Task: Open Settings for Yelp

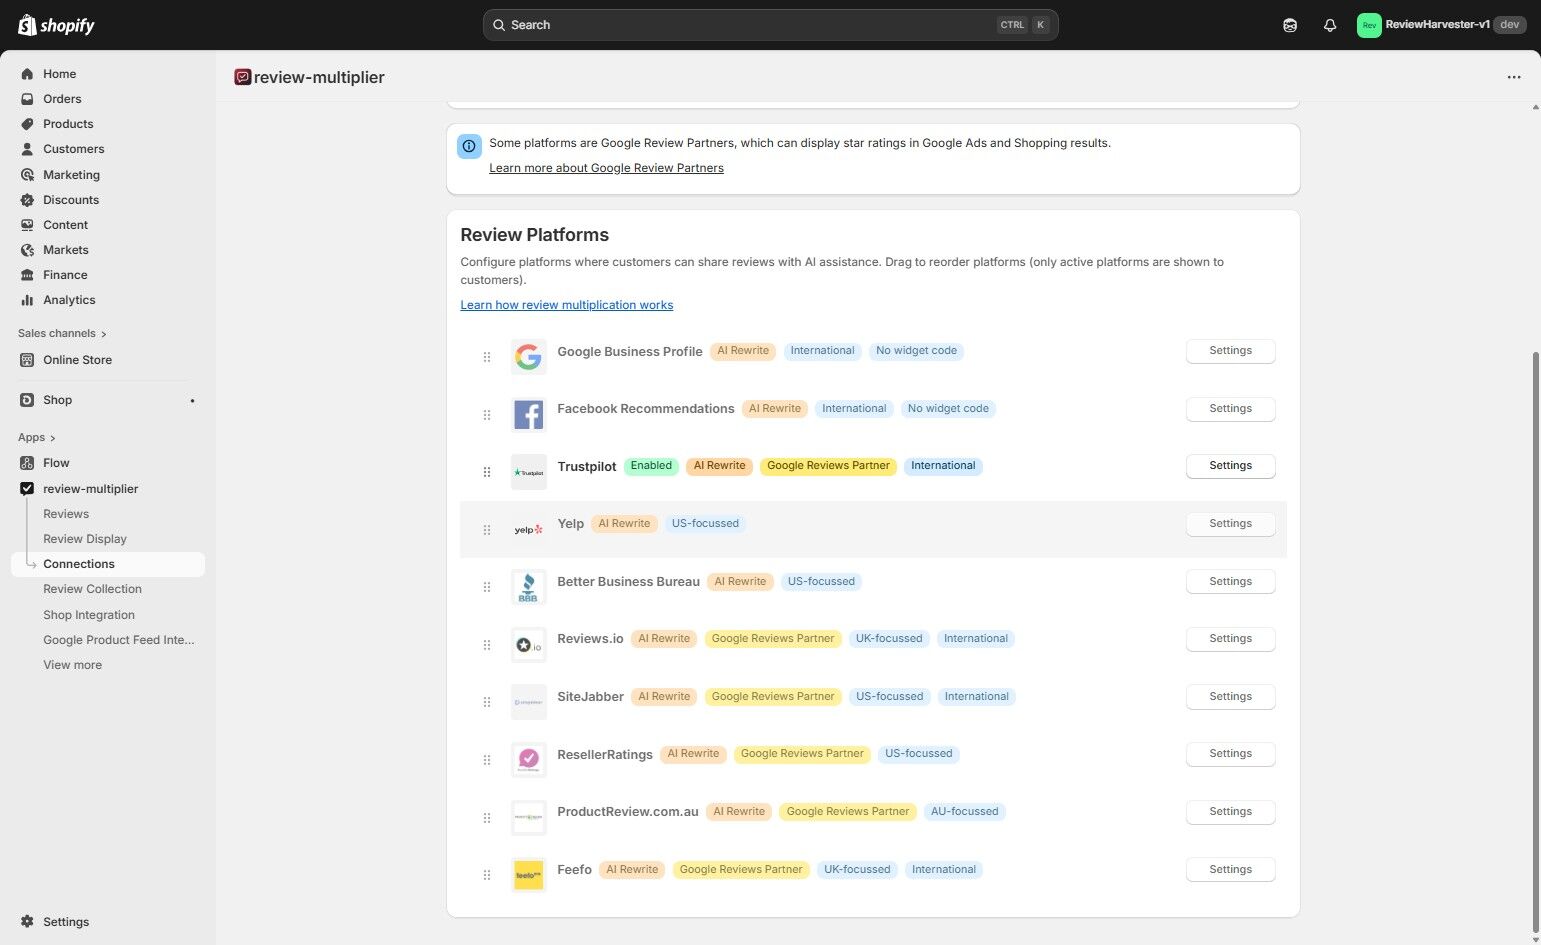Action: [1230, 524]
